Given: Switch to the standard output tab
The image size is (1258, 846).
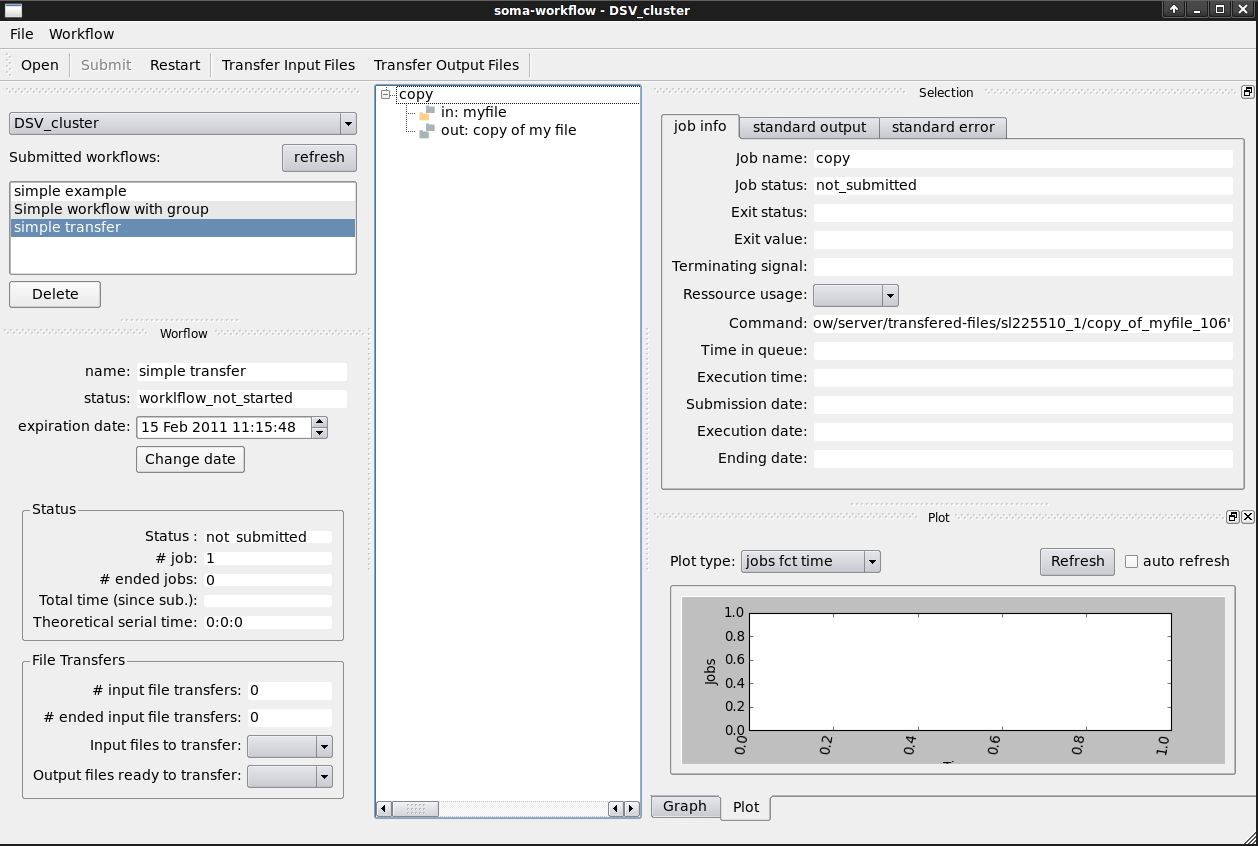Looking at the screenshot, I should [809, 127].
